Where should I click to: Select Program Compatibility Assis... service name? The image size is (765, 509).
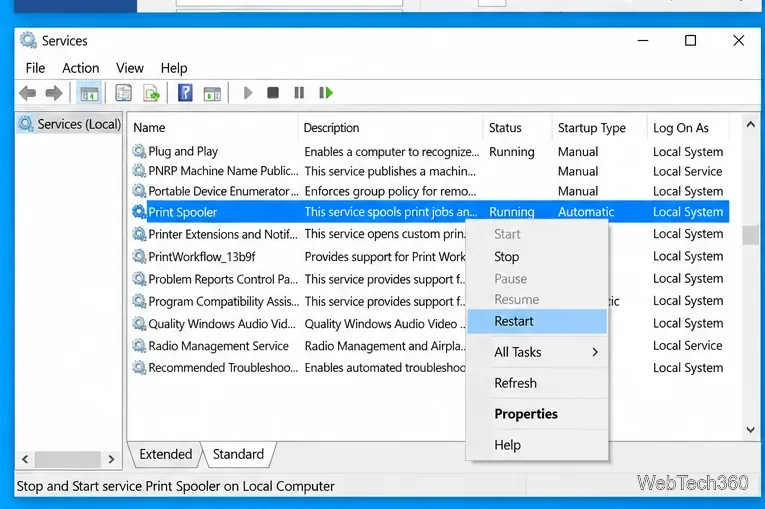[x=223, y=301]
